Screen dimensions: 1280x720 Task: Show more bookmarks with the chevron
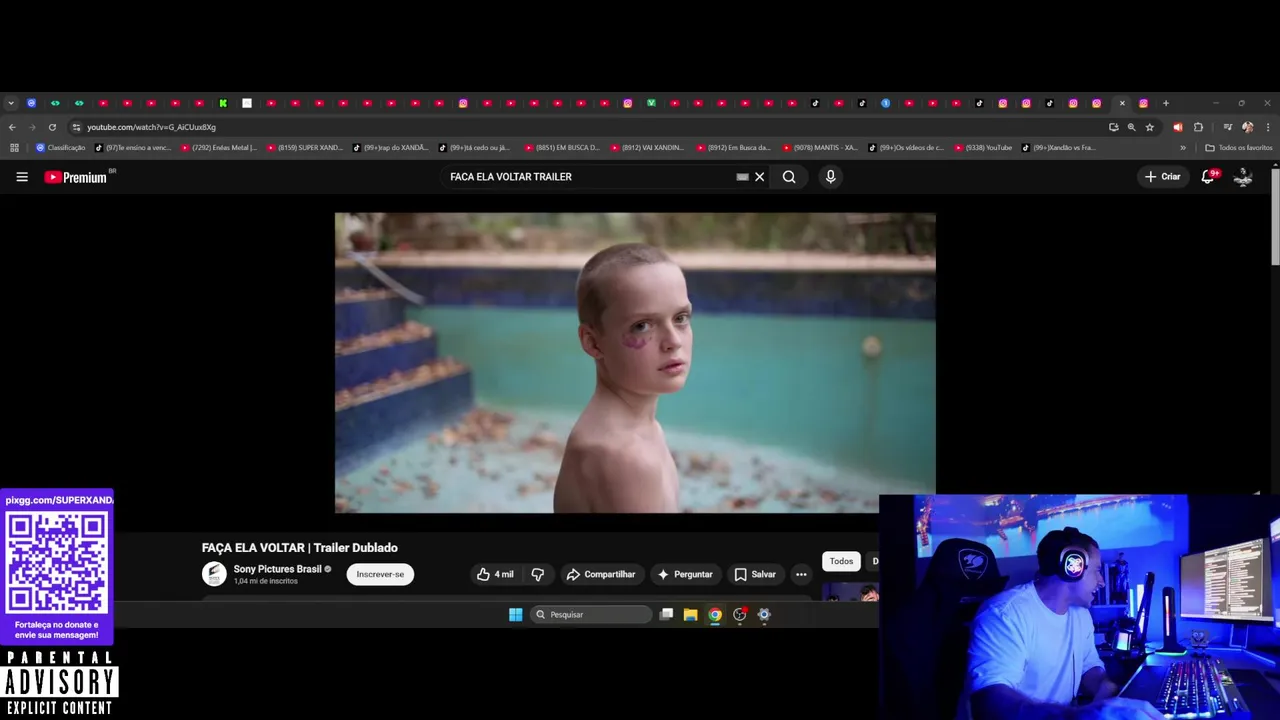click(x=1183, y=148)
